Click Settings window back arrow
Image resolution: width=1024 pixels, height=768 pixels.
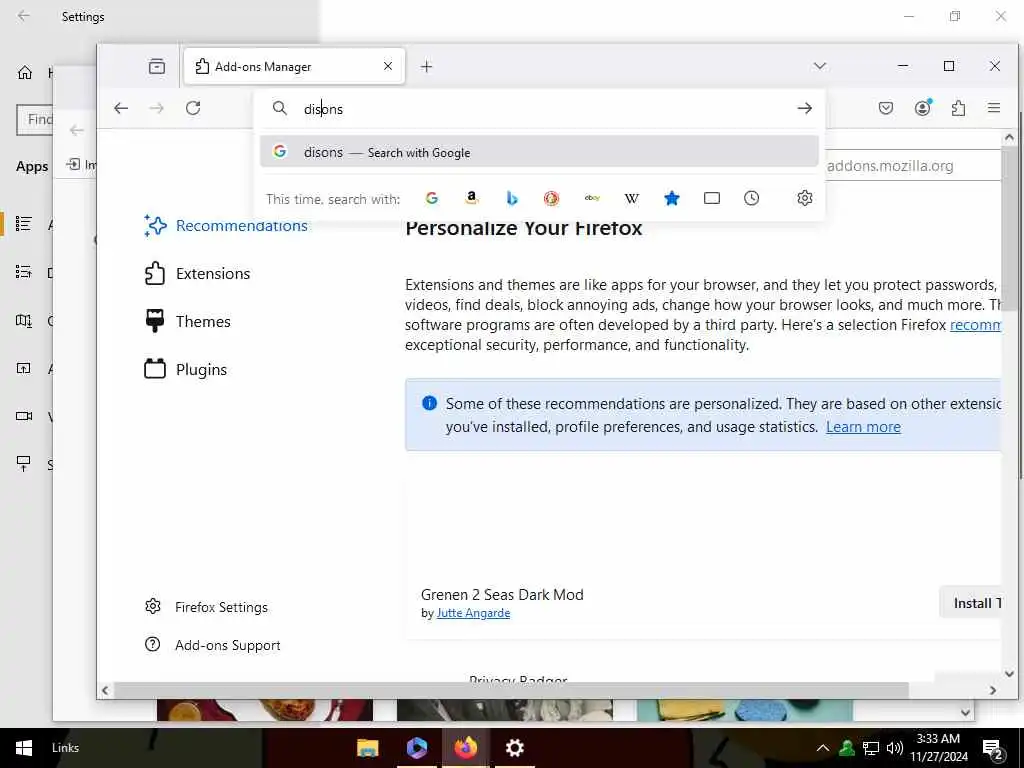tap(24, 16)
